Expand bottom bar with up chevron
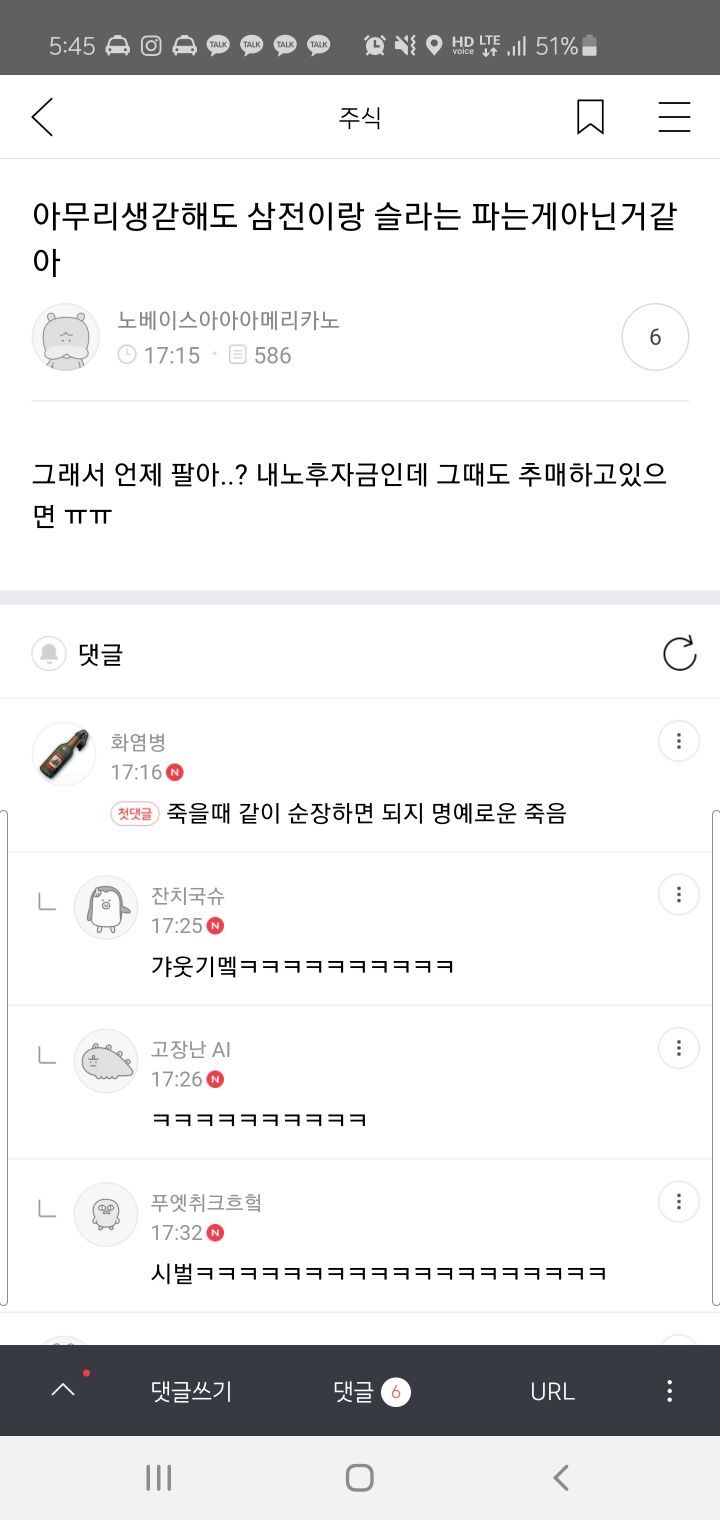This screenshot has height=1520, width=720. click(x=63, y=1390)
